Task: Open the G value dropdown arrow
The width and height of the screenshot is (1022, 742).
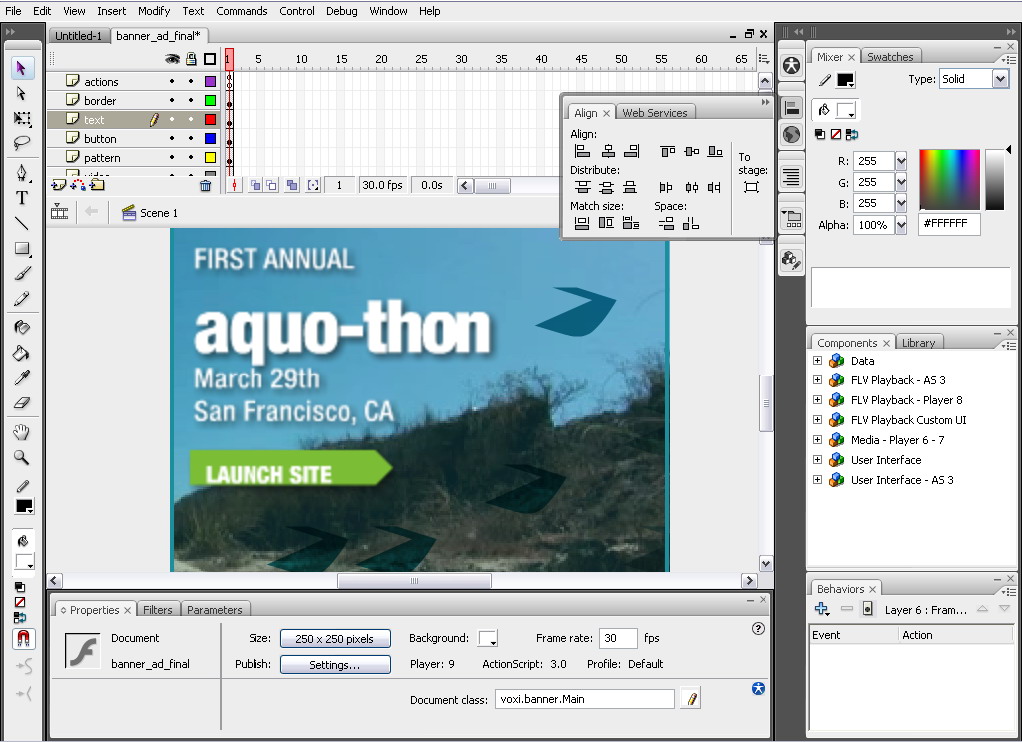Action: point(901,182)
